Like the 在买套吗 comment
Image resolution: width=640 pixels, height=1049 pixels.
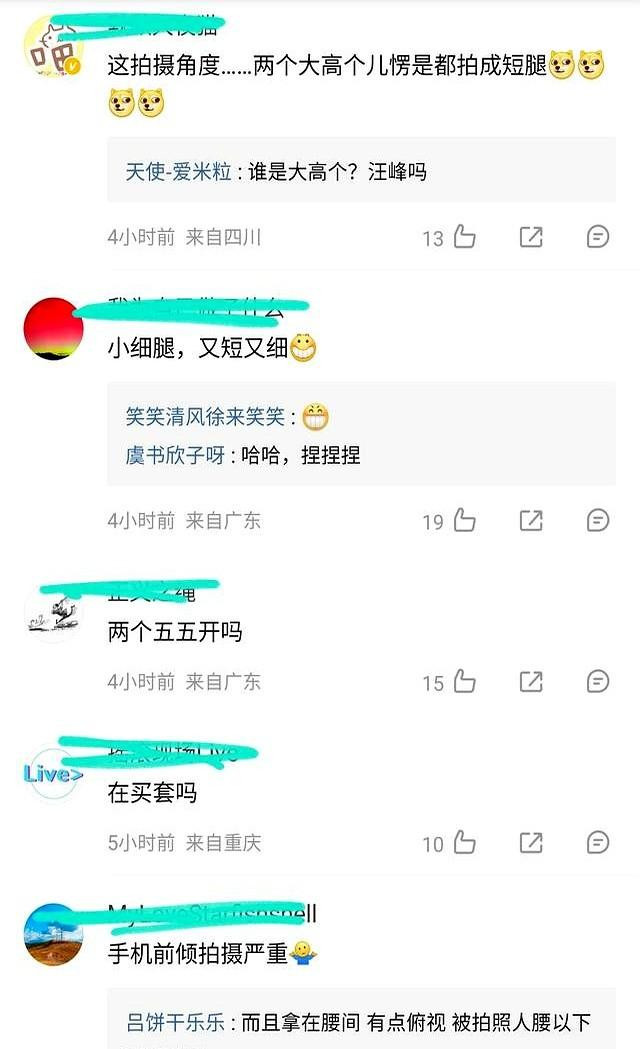click(464, 842)
